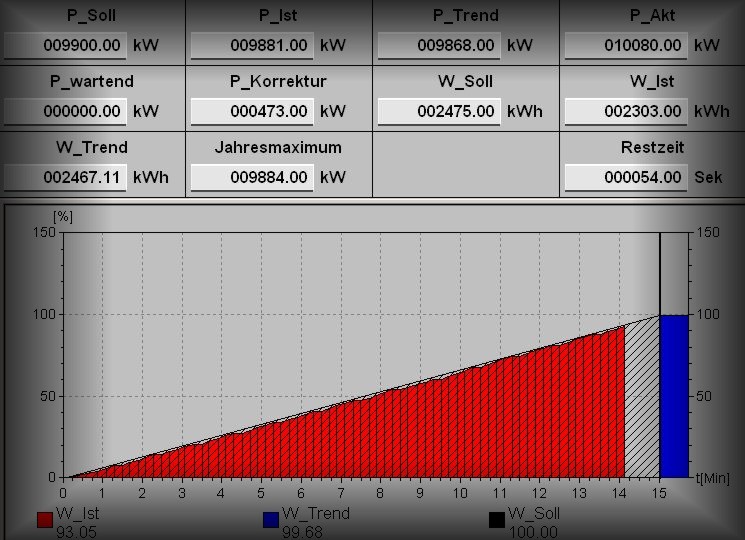Click the P_Trend value field
The width and height of the screenshot is (745, 540).
439,46
